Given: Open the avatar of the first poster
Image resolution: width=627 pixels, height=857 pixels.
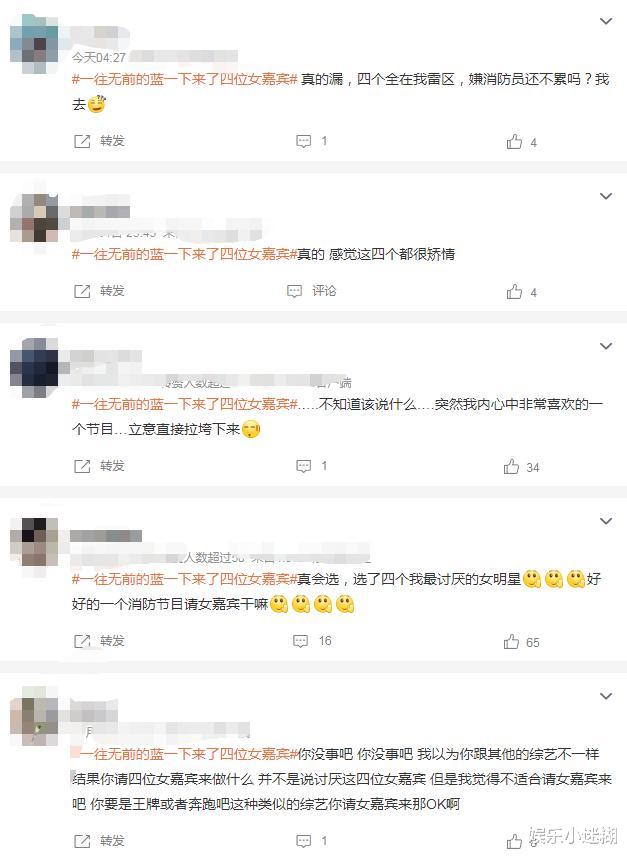Looking at the screenshot, I should (x=34, y=44).
